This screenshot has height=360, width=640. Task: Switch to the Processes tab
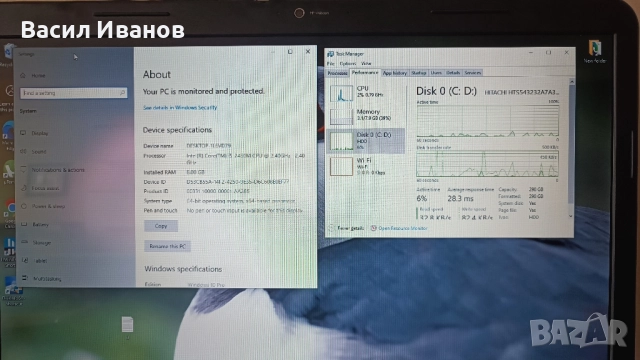pyautogui.click(x=338, y=73)
